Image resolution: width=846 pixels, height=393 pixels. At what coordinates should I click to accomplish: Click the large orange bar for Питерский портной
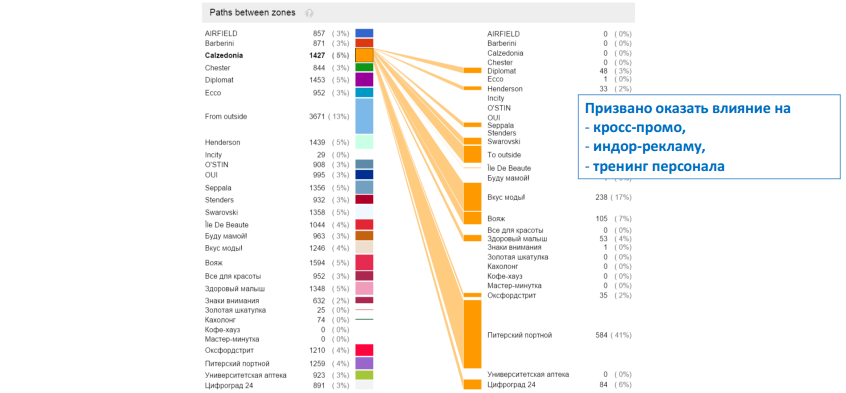click(x=472, y=334)
